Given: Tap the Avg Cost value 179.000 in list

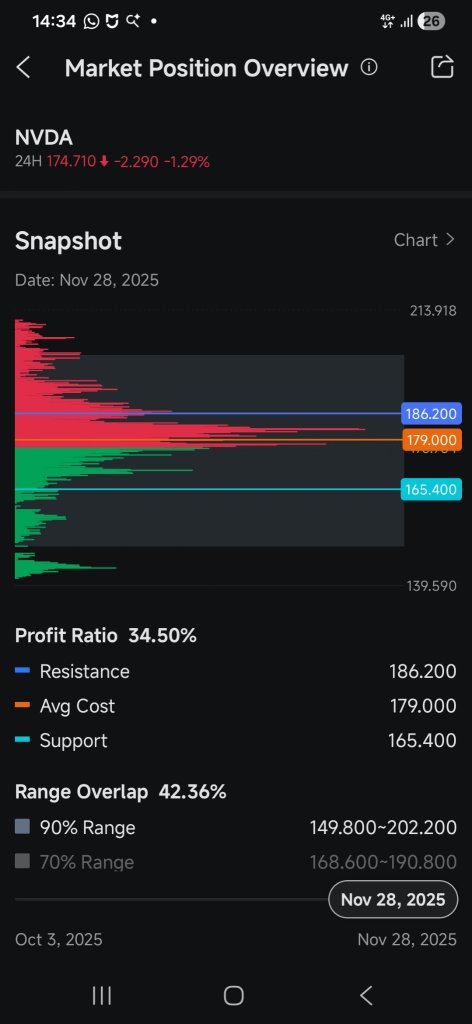Looking at the screenshot, I should (x=422, y=706).
